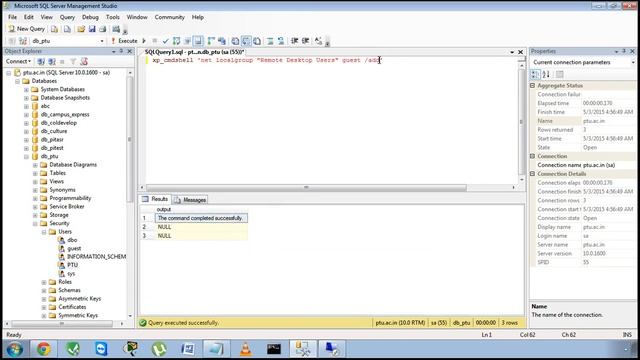Click the Object Explorer disconnect icon
The image size is (640, 360).
pos(52,61)
